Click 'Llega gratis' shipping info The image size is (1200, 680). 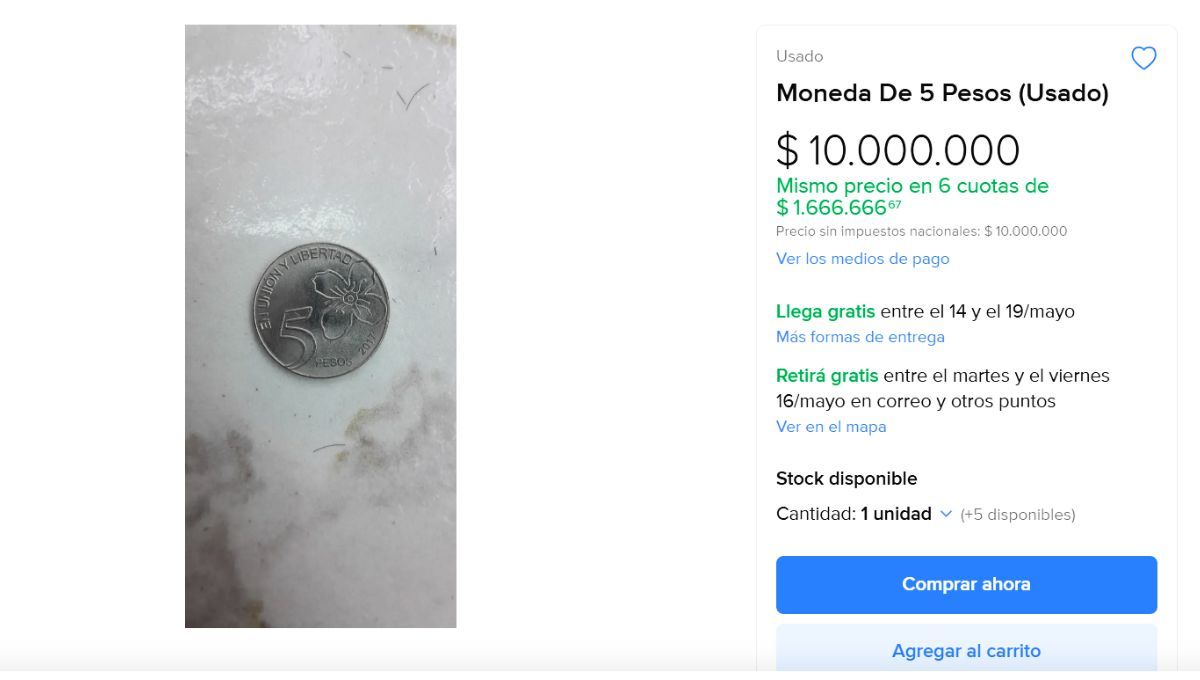826,311
